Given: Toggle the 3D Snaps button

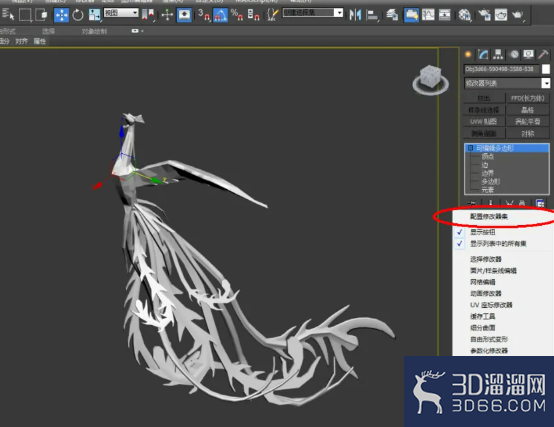Looking at the screenshot, I should 204,15.
